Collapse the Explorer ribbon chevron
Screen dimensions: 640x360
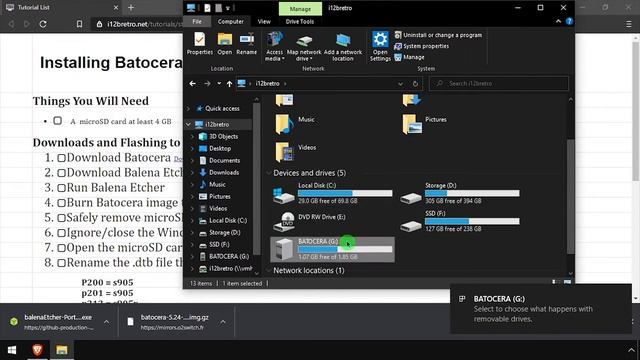click(558, 22)
